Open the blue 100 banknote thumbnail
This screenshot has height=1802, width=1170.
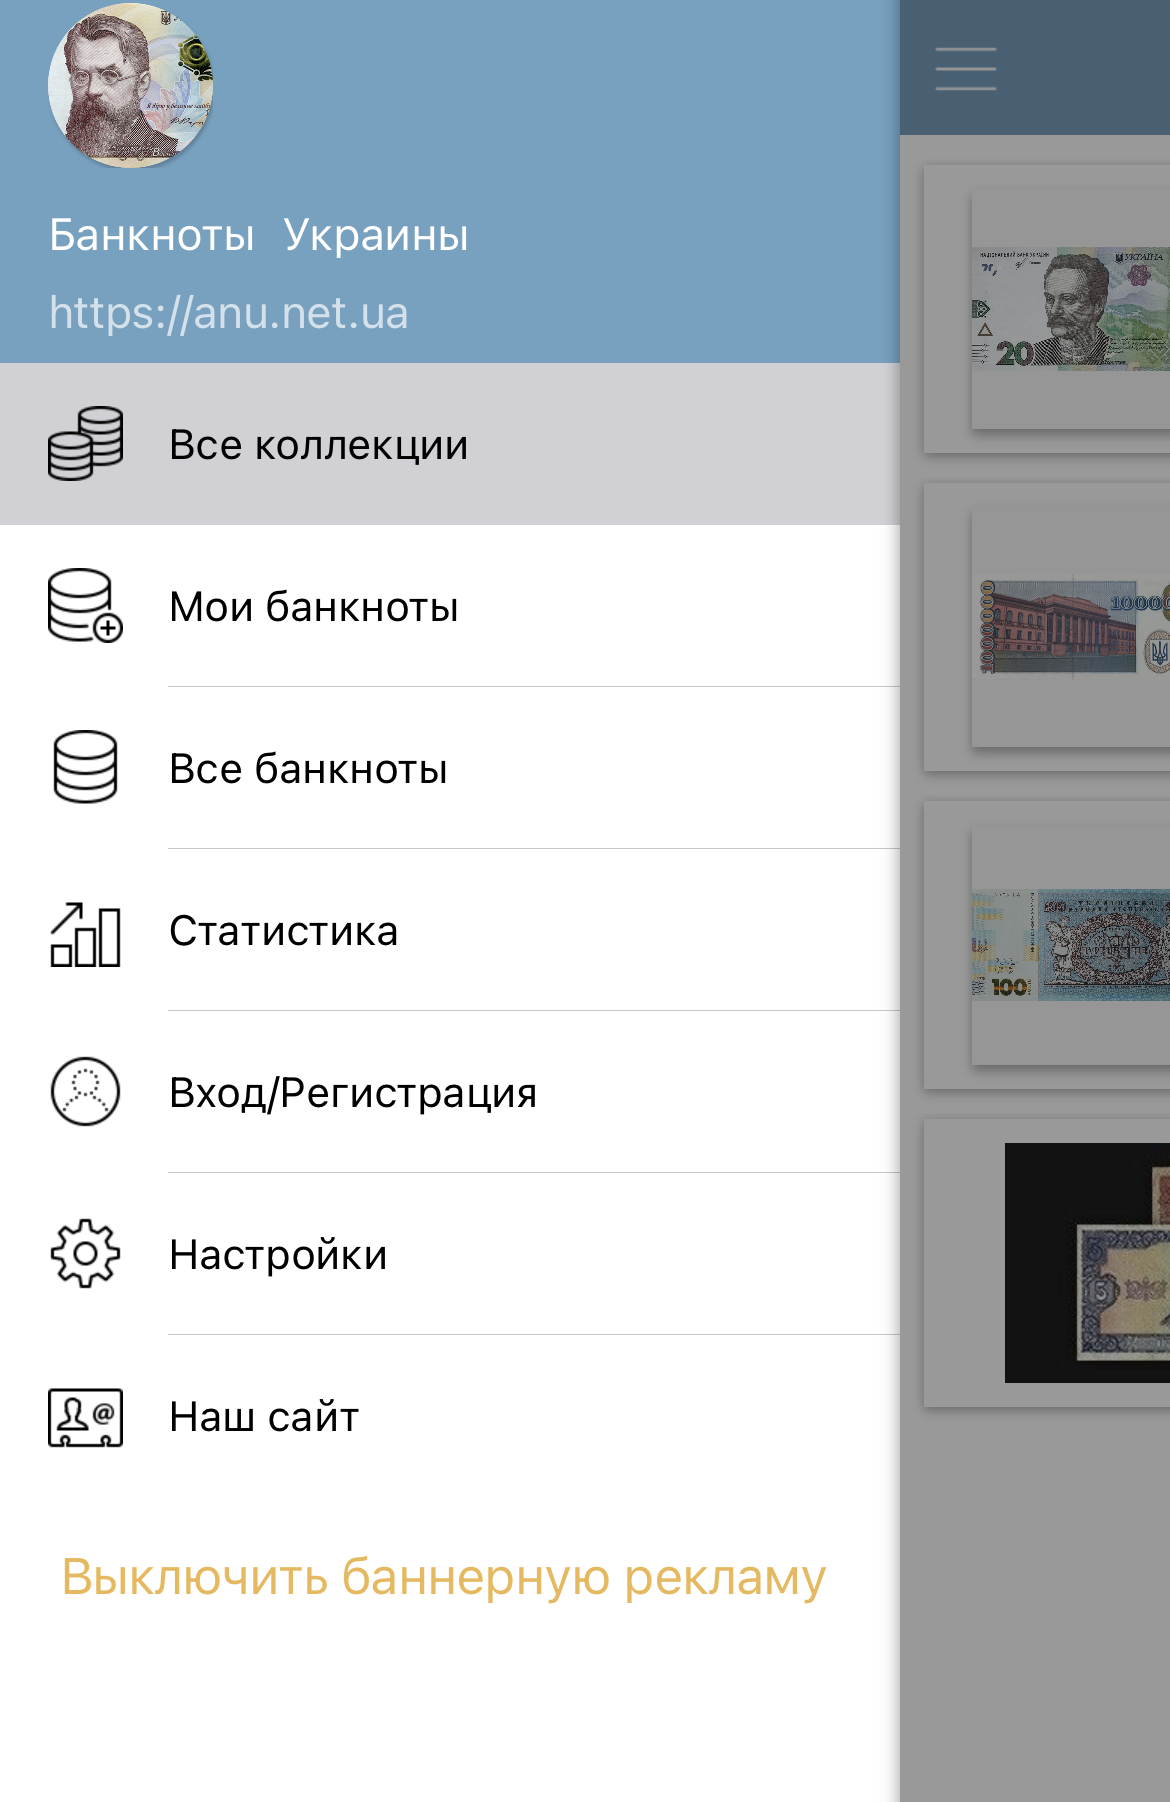tap(1068, 945)
